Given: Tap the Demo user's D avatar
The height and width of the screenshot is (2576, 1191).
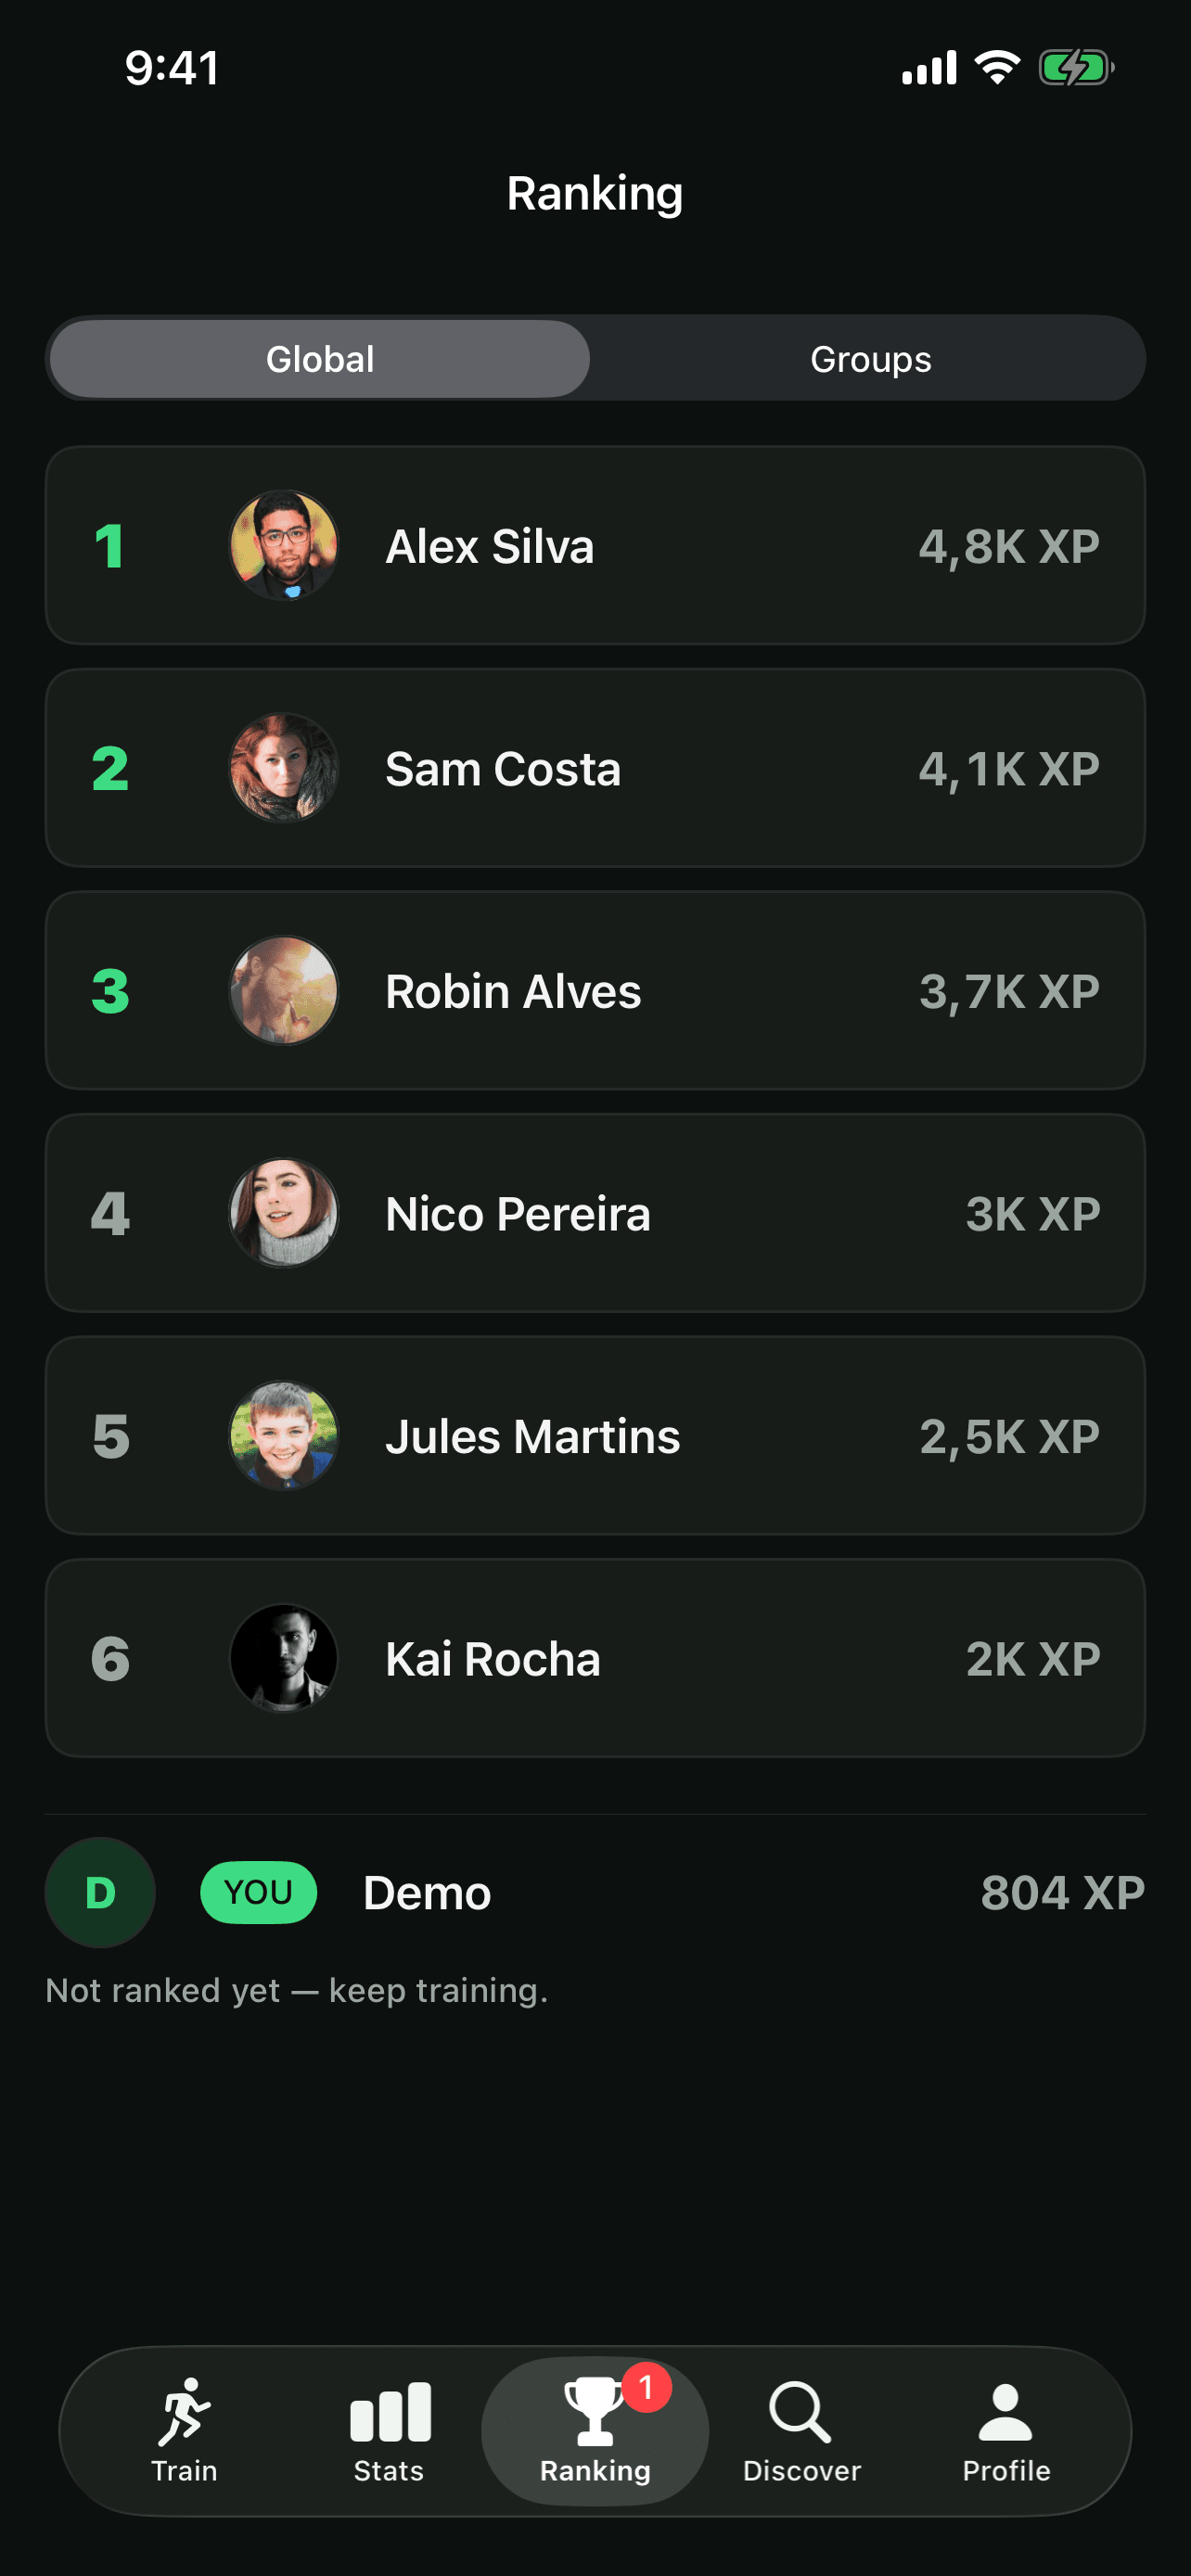Looking at the screenshot, I should coord(100,1892).
